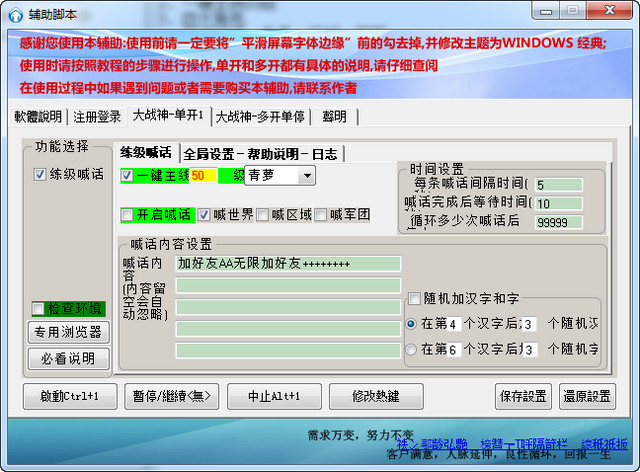Uncheck the 喊世界 checkbox

point(204,215)
